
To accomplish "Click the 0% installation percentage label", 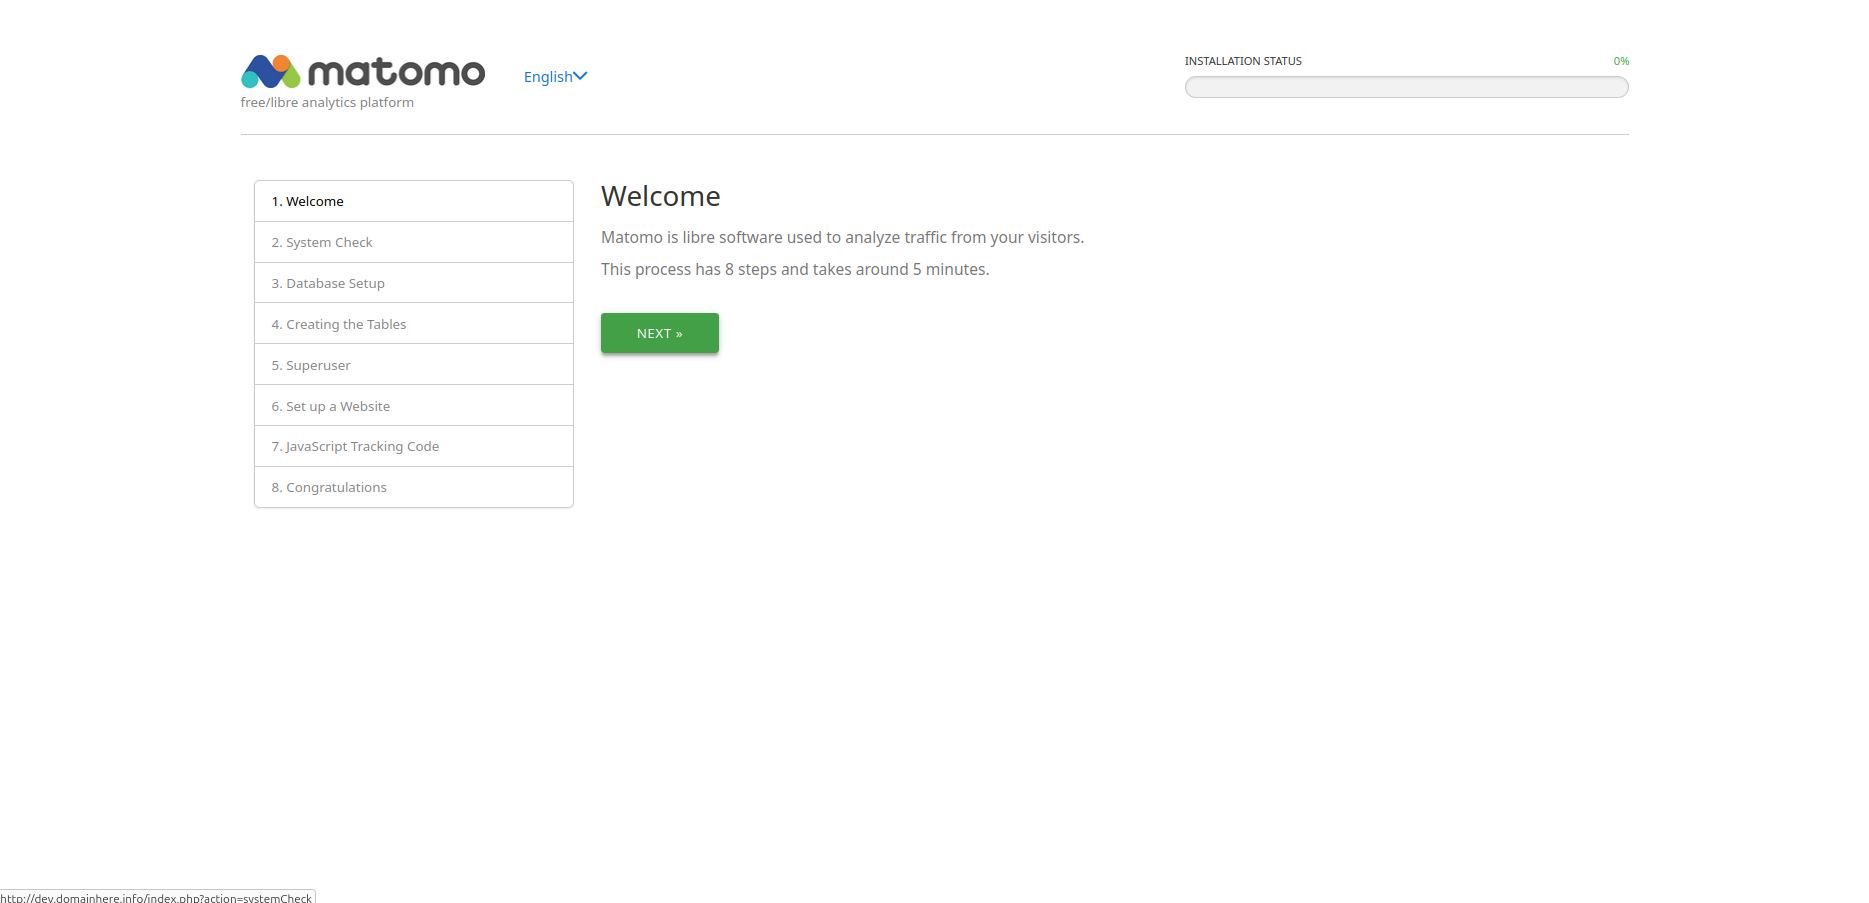I will click(x=1620, y=61).
